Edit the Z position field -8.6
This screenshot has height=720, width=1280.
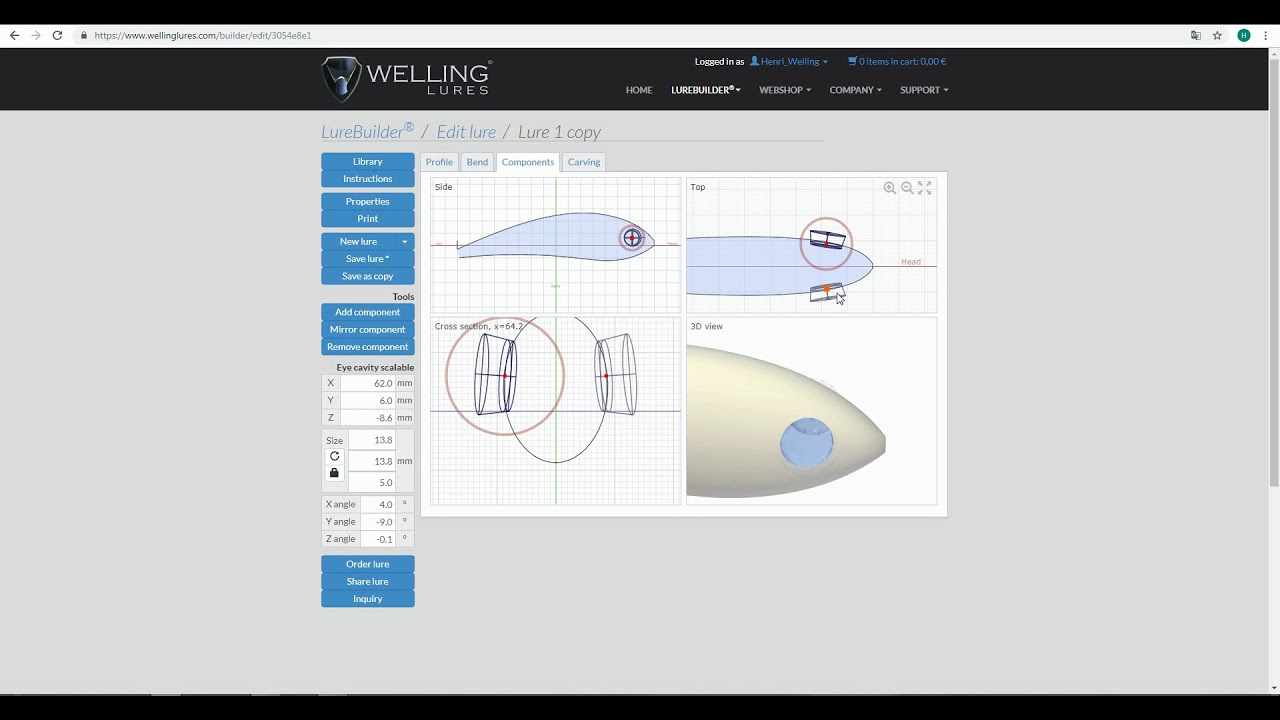[368, 418]
